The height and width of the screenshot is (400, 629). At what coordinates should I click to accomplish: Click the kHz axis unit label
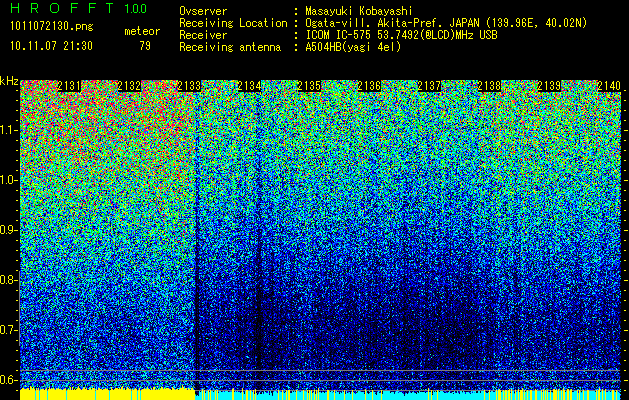click(x=9, y=81)
